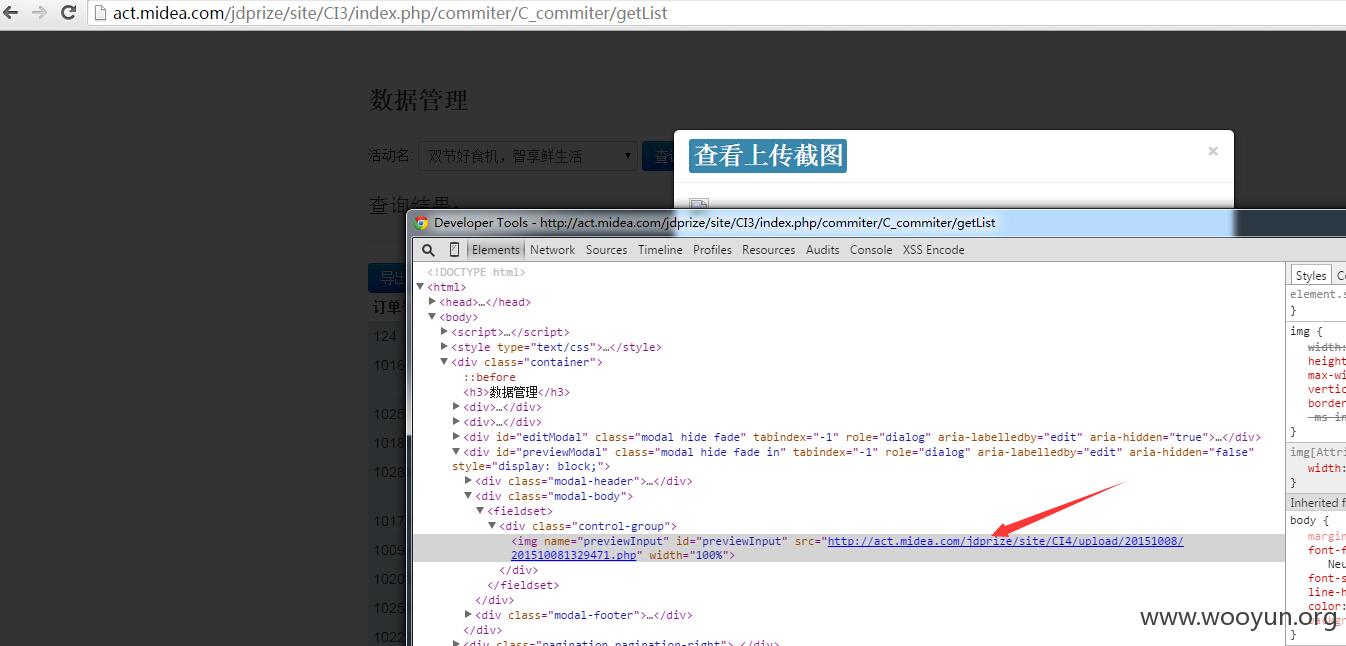Expand the div class="modal-footer" node arrow

click(x=469, y=615)
